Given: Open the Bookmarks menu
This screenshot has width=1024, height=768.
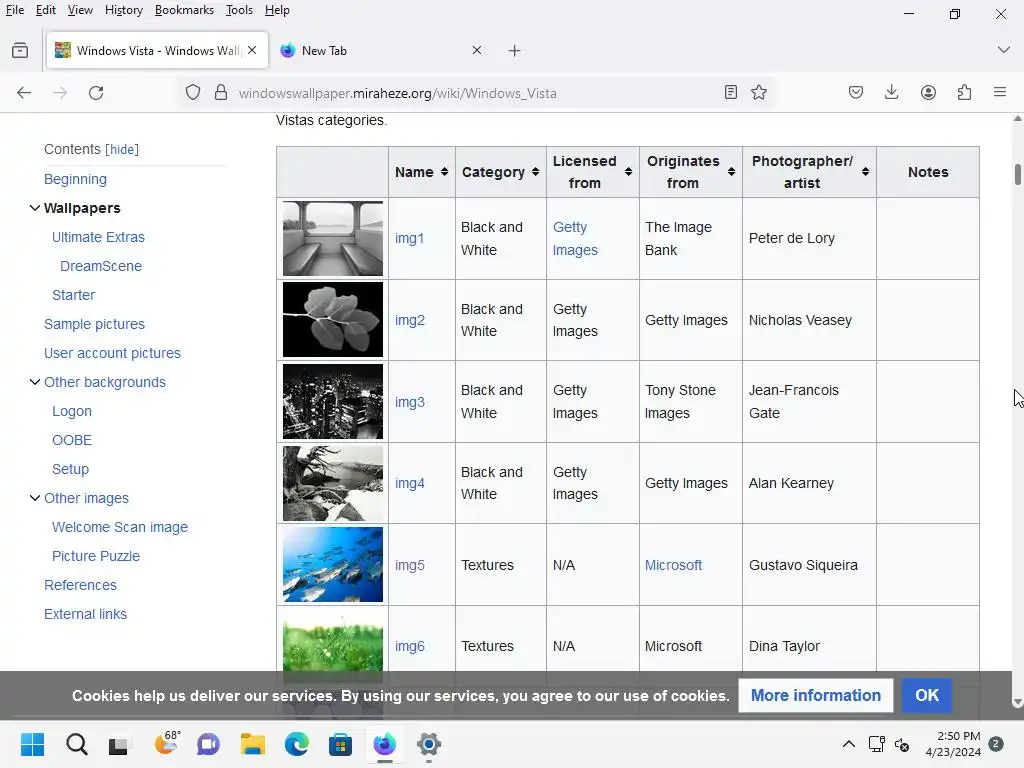Looking at the screenshot, I should pyautogui.click(x=184, y=10).
